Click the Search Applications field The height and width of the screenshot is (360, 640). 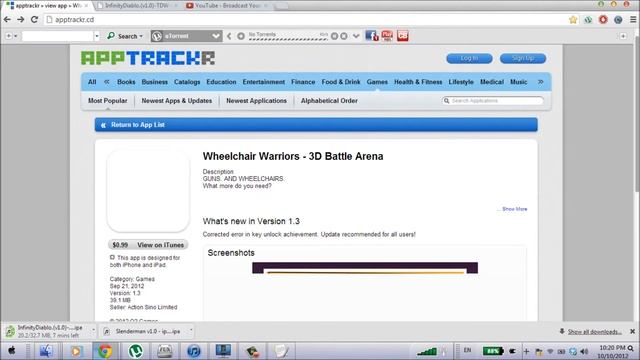point(493,101)
